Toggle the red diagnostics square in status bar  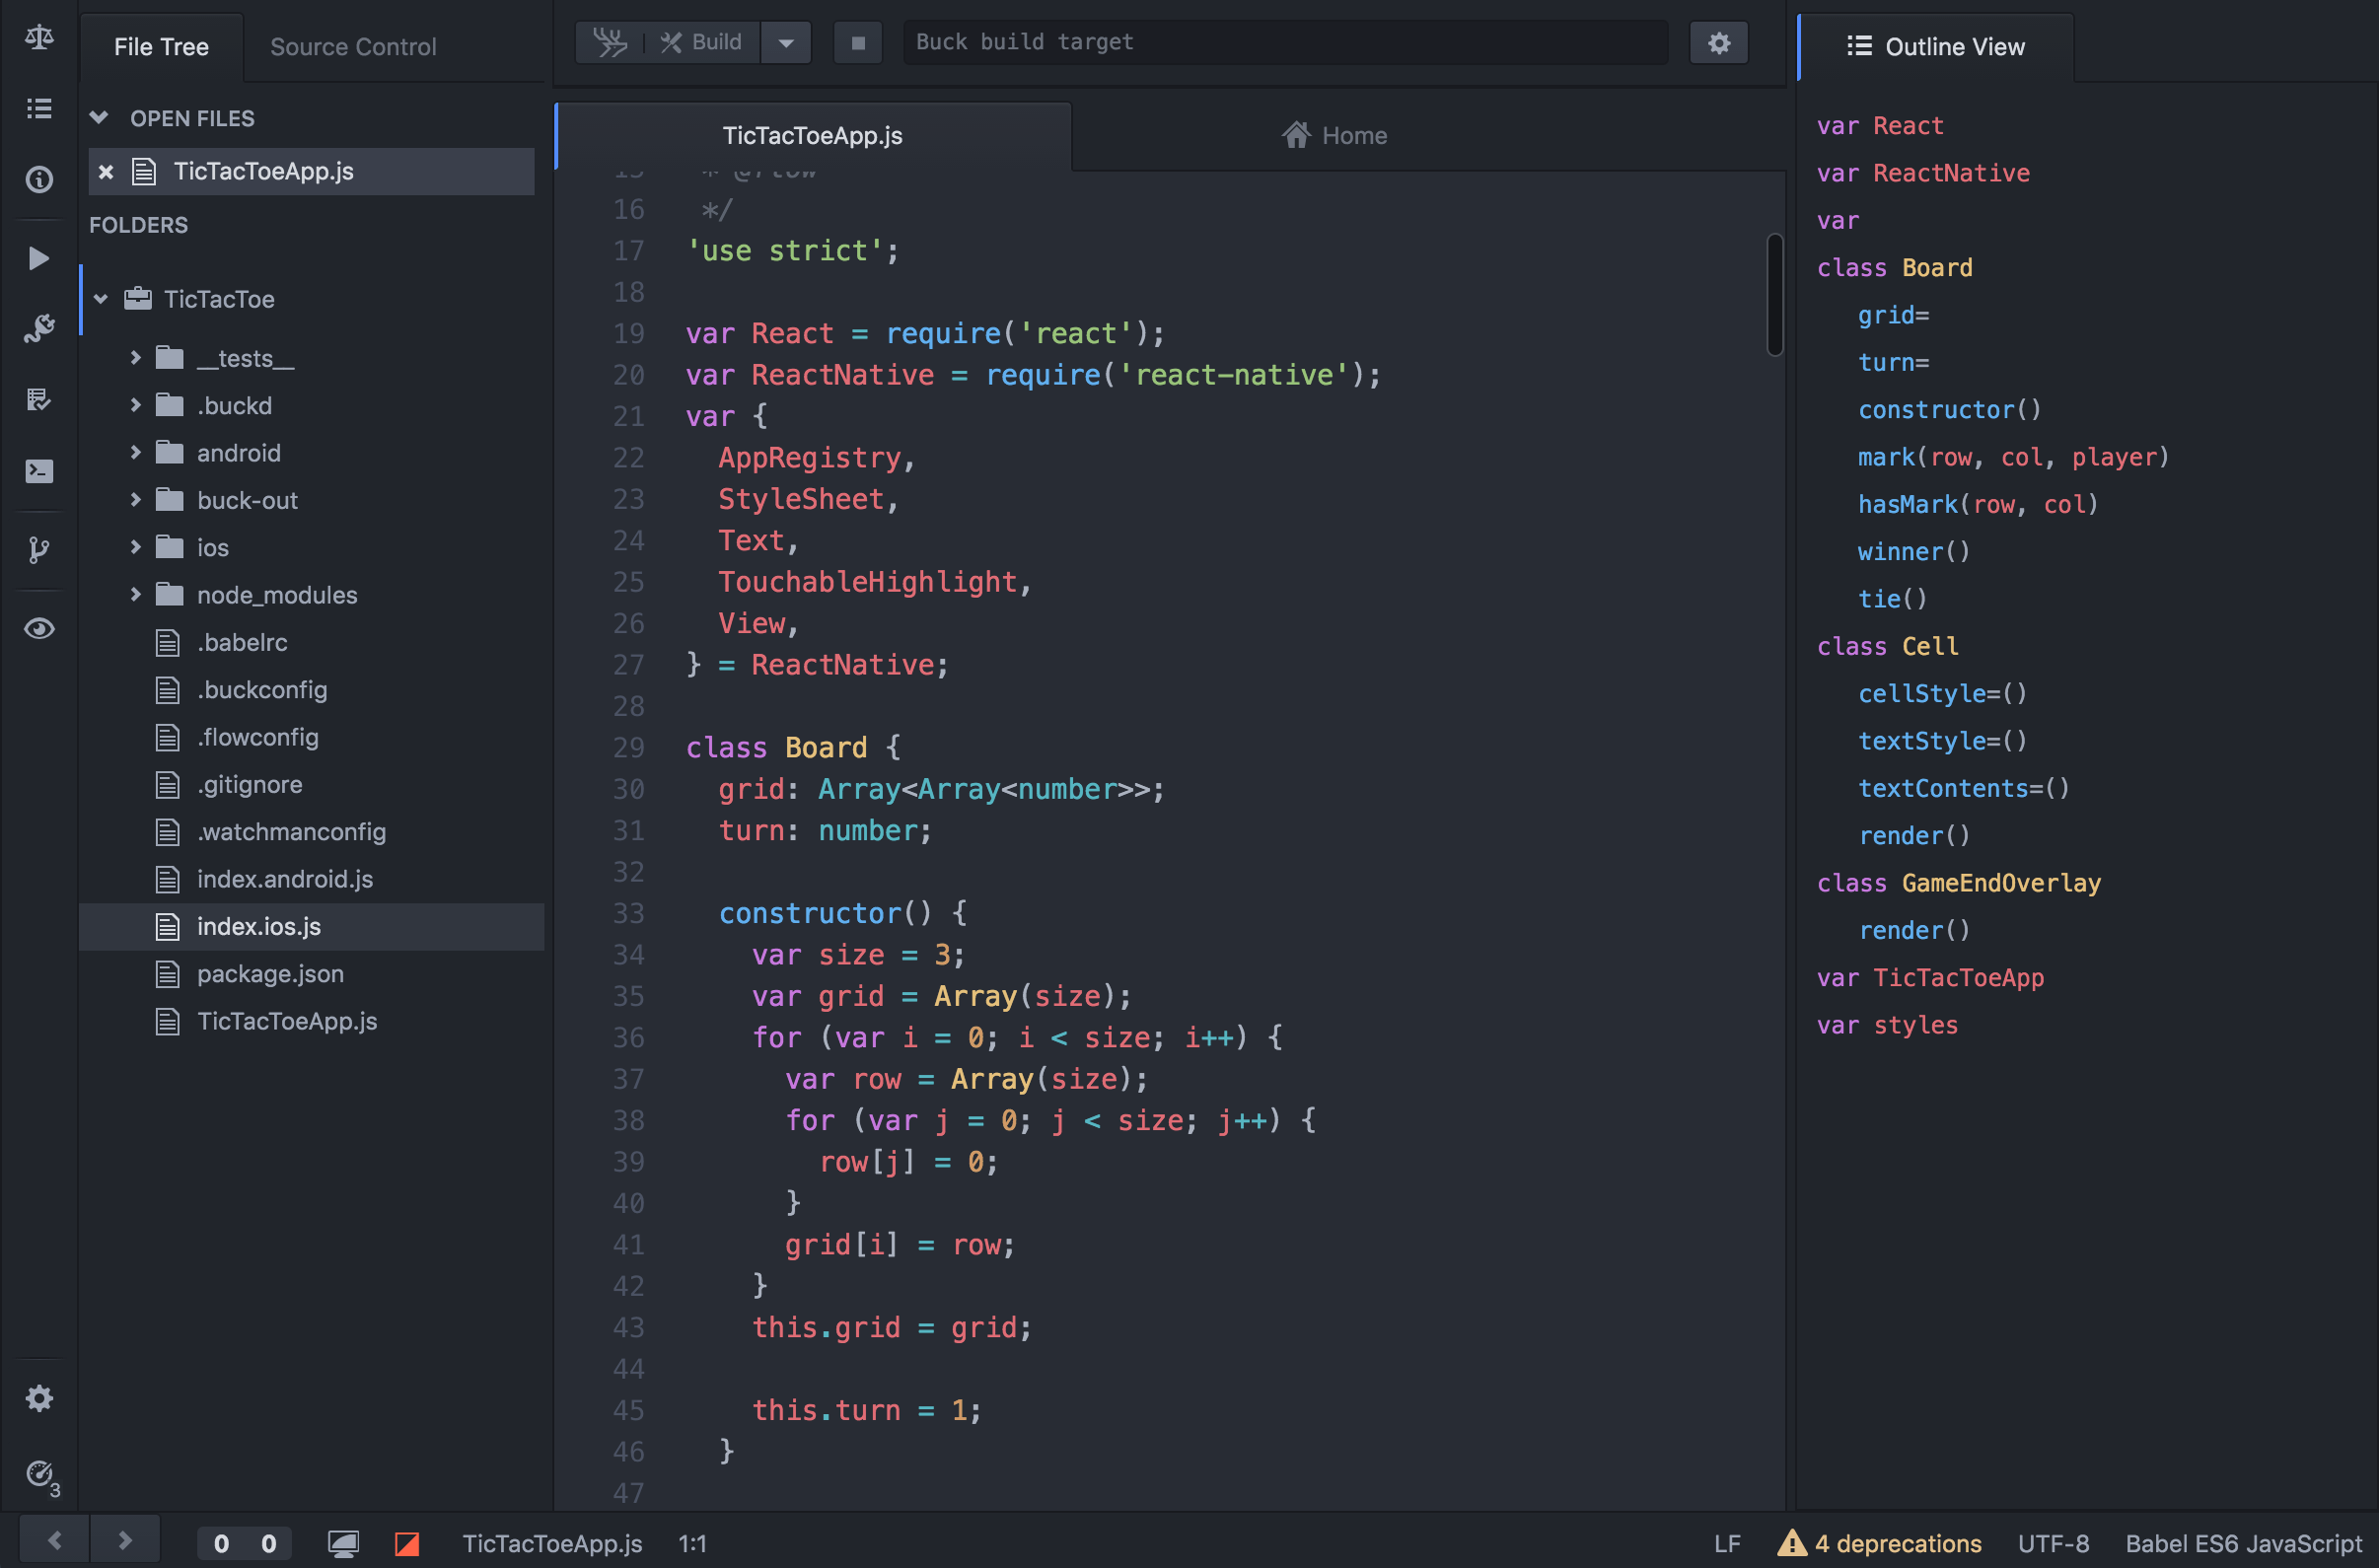407,1543
